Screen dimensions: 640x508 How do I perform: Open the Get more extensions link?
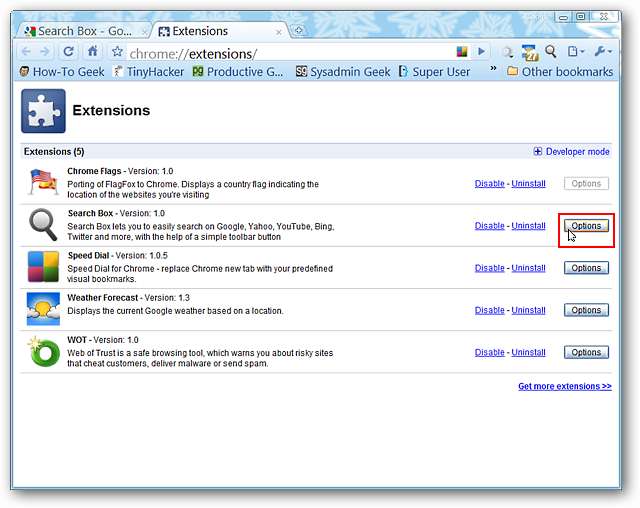click(x=564, y=386)
